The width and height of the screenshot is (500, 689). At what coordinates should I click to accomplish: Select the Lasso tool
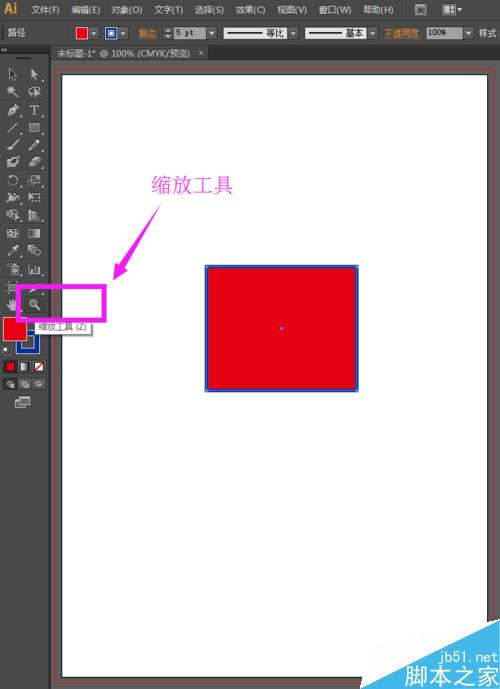pos(34,91)
